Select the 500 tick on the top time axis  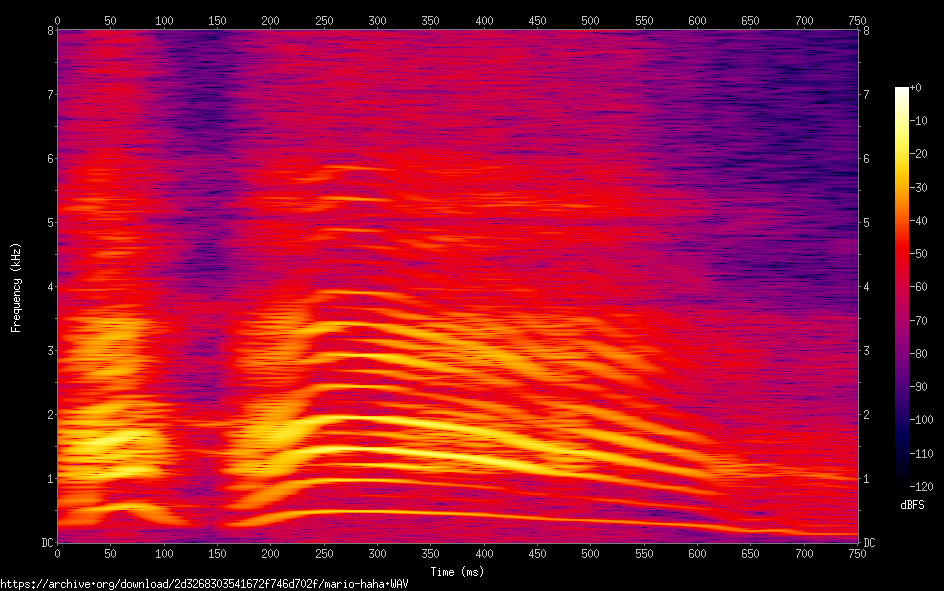(x=590, y=19)
